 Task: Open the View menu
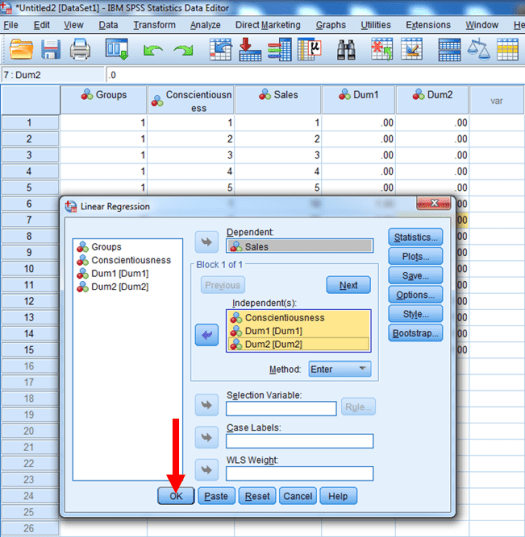pos(73,25)
